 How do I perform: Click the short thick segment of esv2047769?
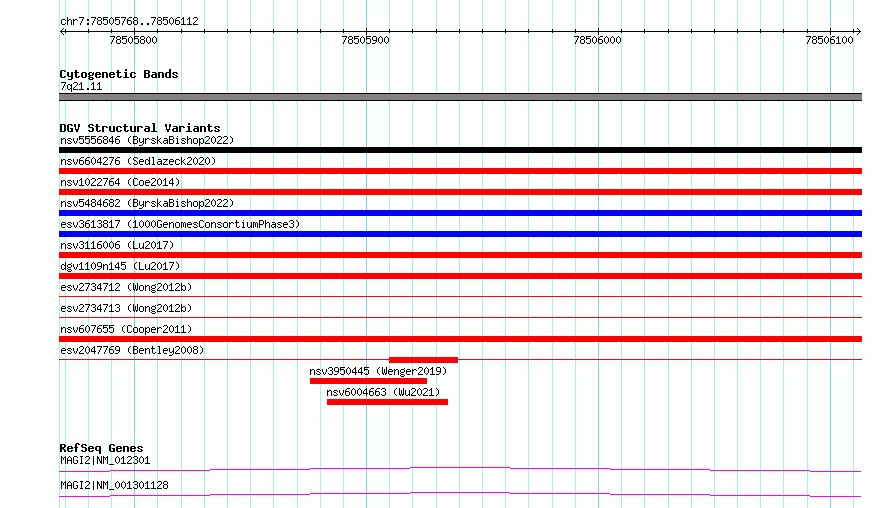point(423,360)
